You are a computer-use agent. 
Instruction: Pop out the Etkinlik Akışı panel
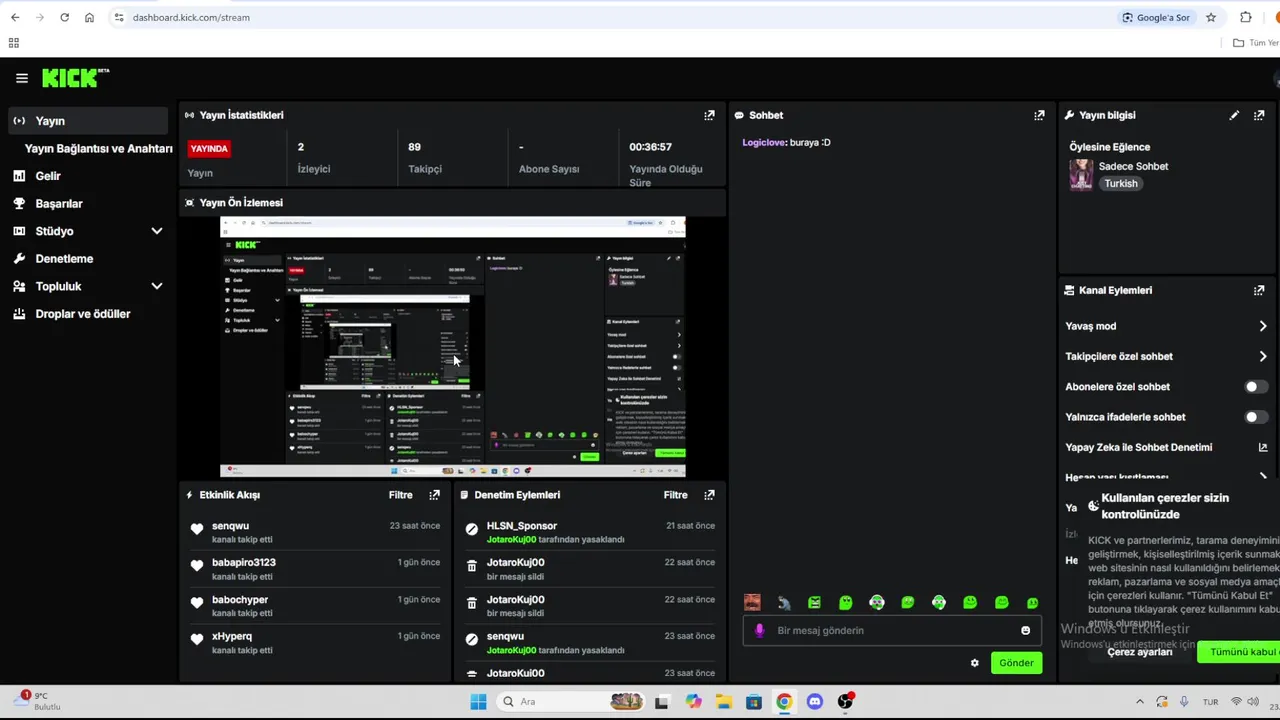434,495
